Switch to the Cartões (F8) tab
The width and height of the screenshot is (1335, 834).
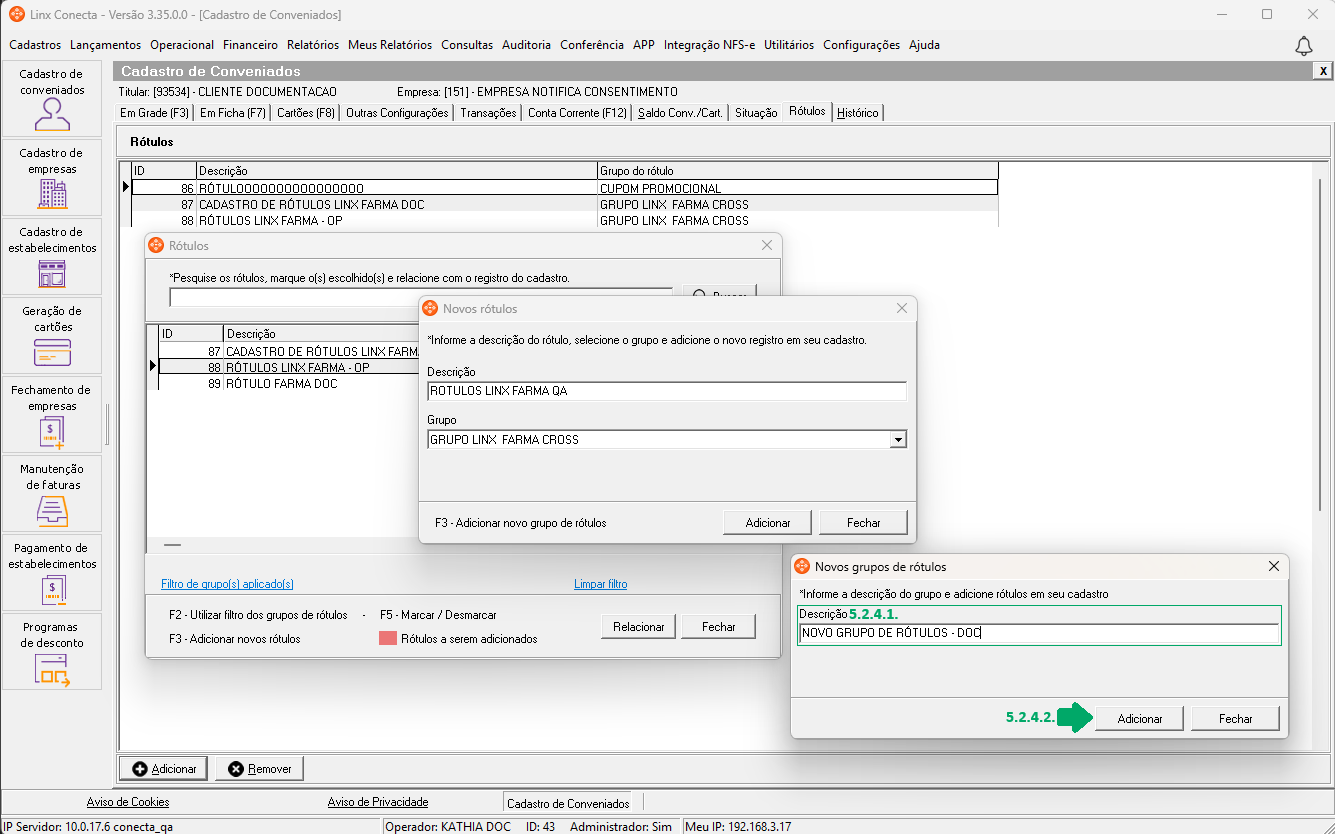click(x=306, y=113)
